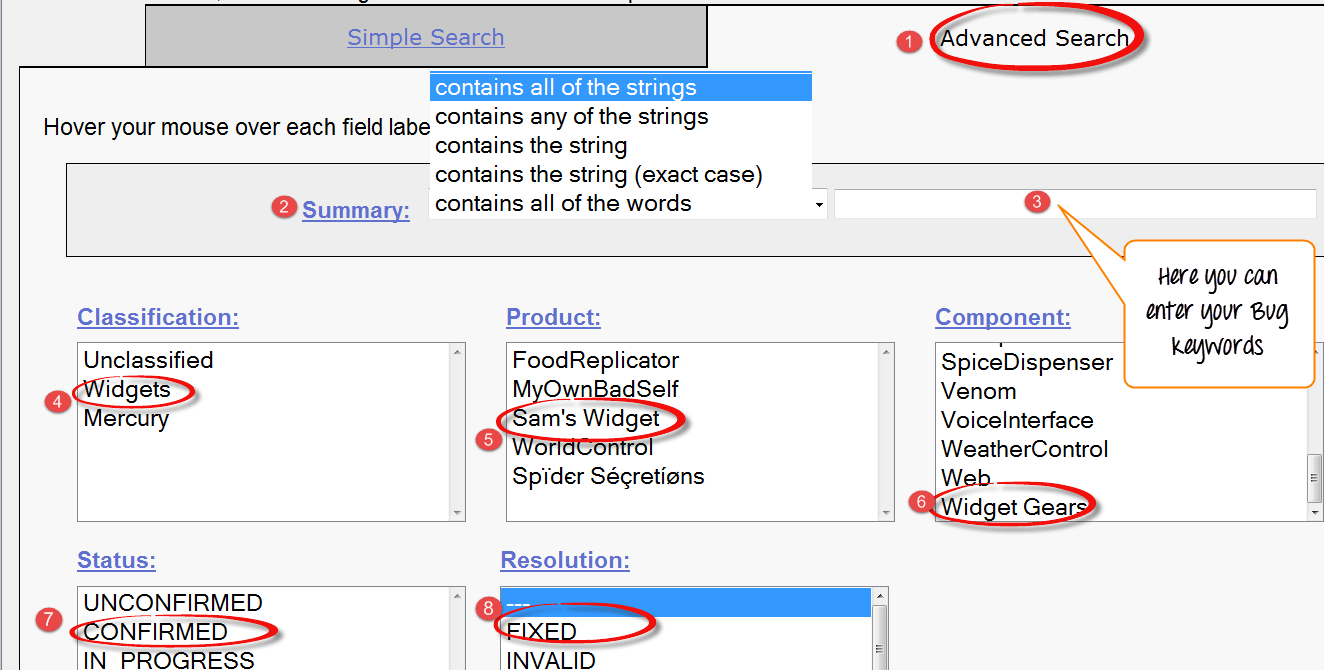
Task: Pick 'contains all of the words' option
Action: 563,204
